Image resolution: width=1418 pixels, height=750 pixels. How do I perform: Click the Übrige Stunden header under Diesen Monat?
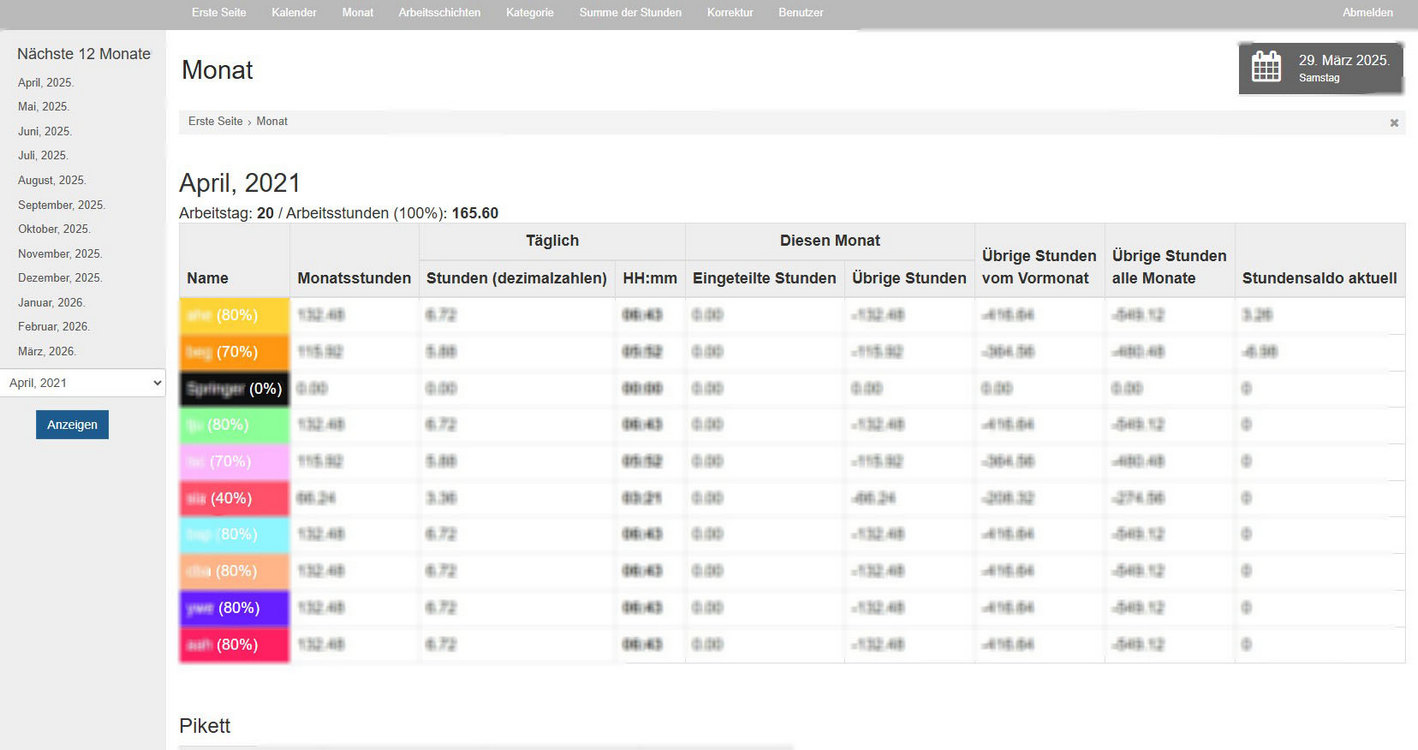(x=909, y=278)
